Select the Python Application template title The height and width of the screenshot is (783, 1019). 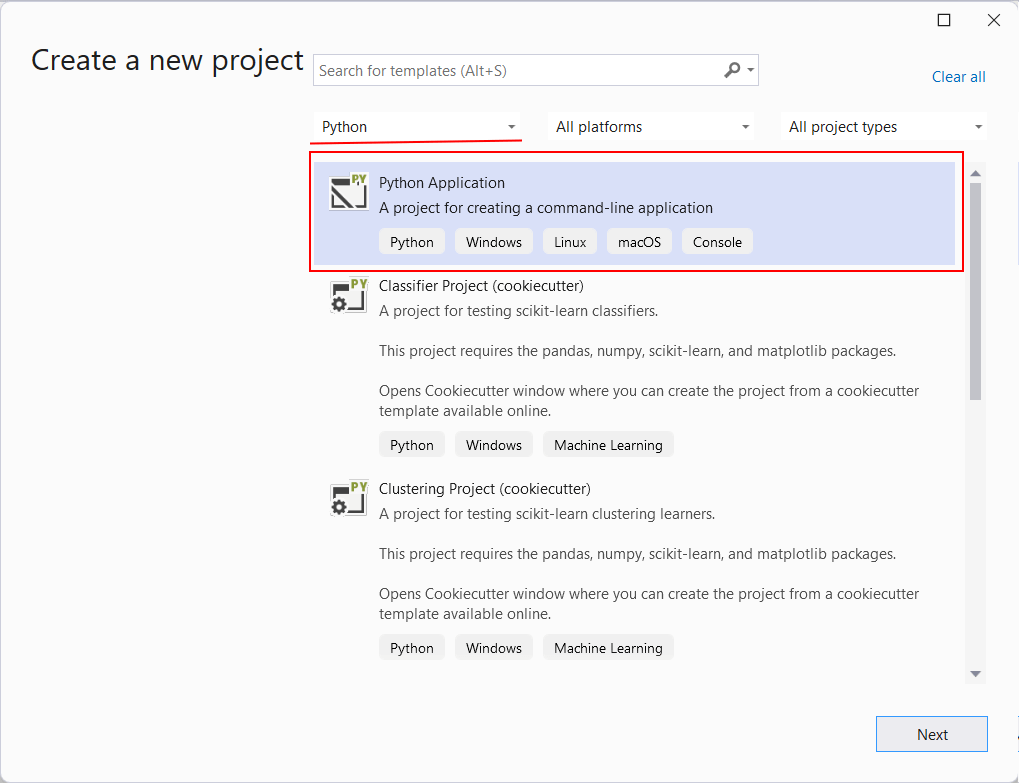point(442,183)
